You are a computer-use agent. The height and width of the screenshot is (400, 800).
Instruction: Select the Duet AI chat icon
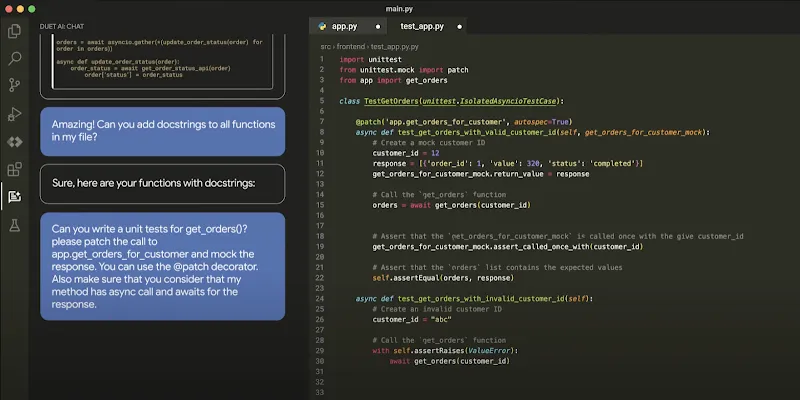[14, 196]
